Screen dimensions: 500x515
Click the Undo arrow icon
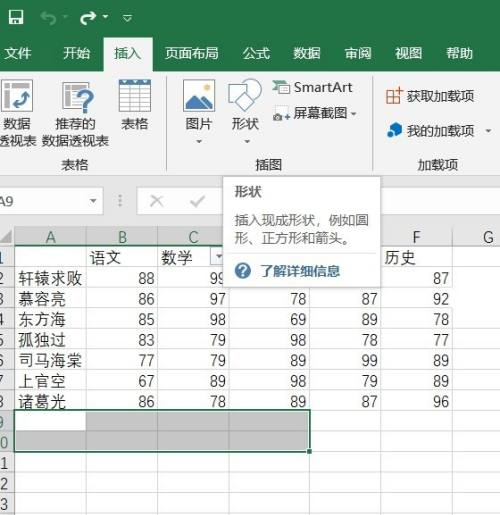[49, 18]
